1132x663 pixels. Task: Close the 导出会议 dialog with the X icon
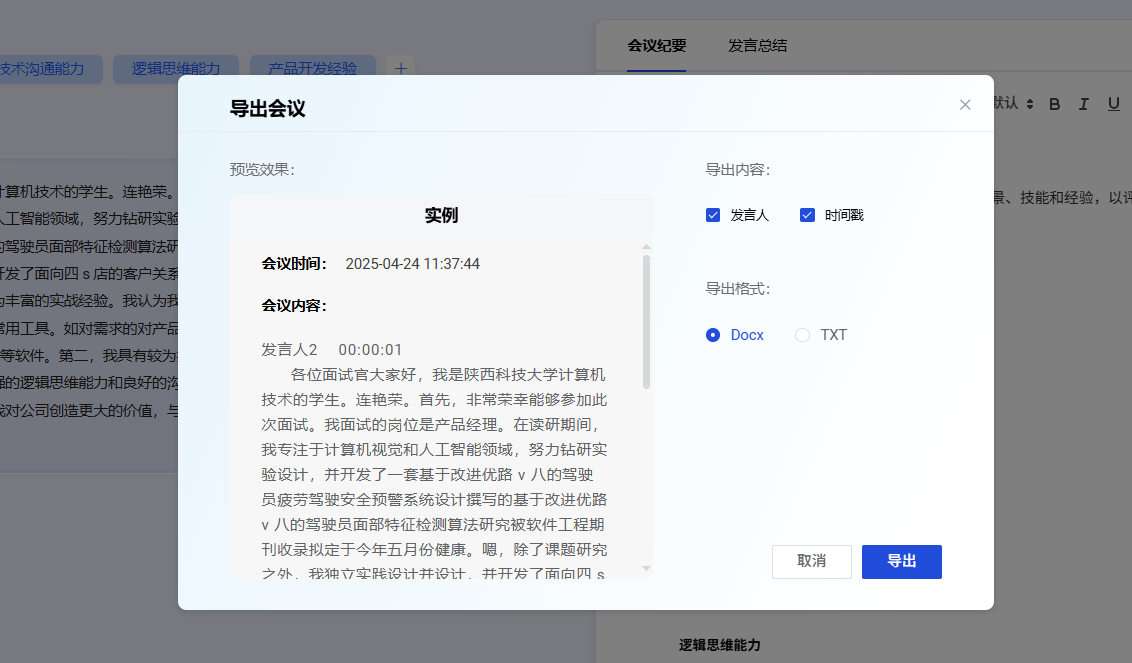coord(965,105)
